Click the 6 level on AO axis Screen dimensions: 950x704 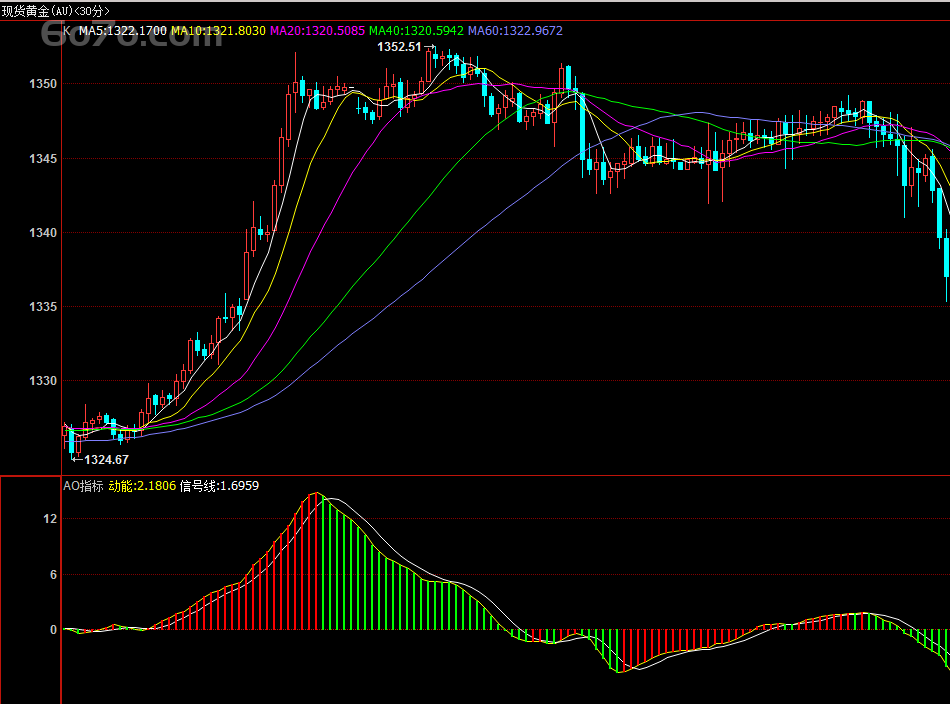pos(53,575)
